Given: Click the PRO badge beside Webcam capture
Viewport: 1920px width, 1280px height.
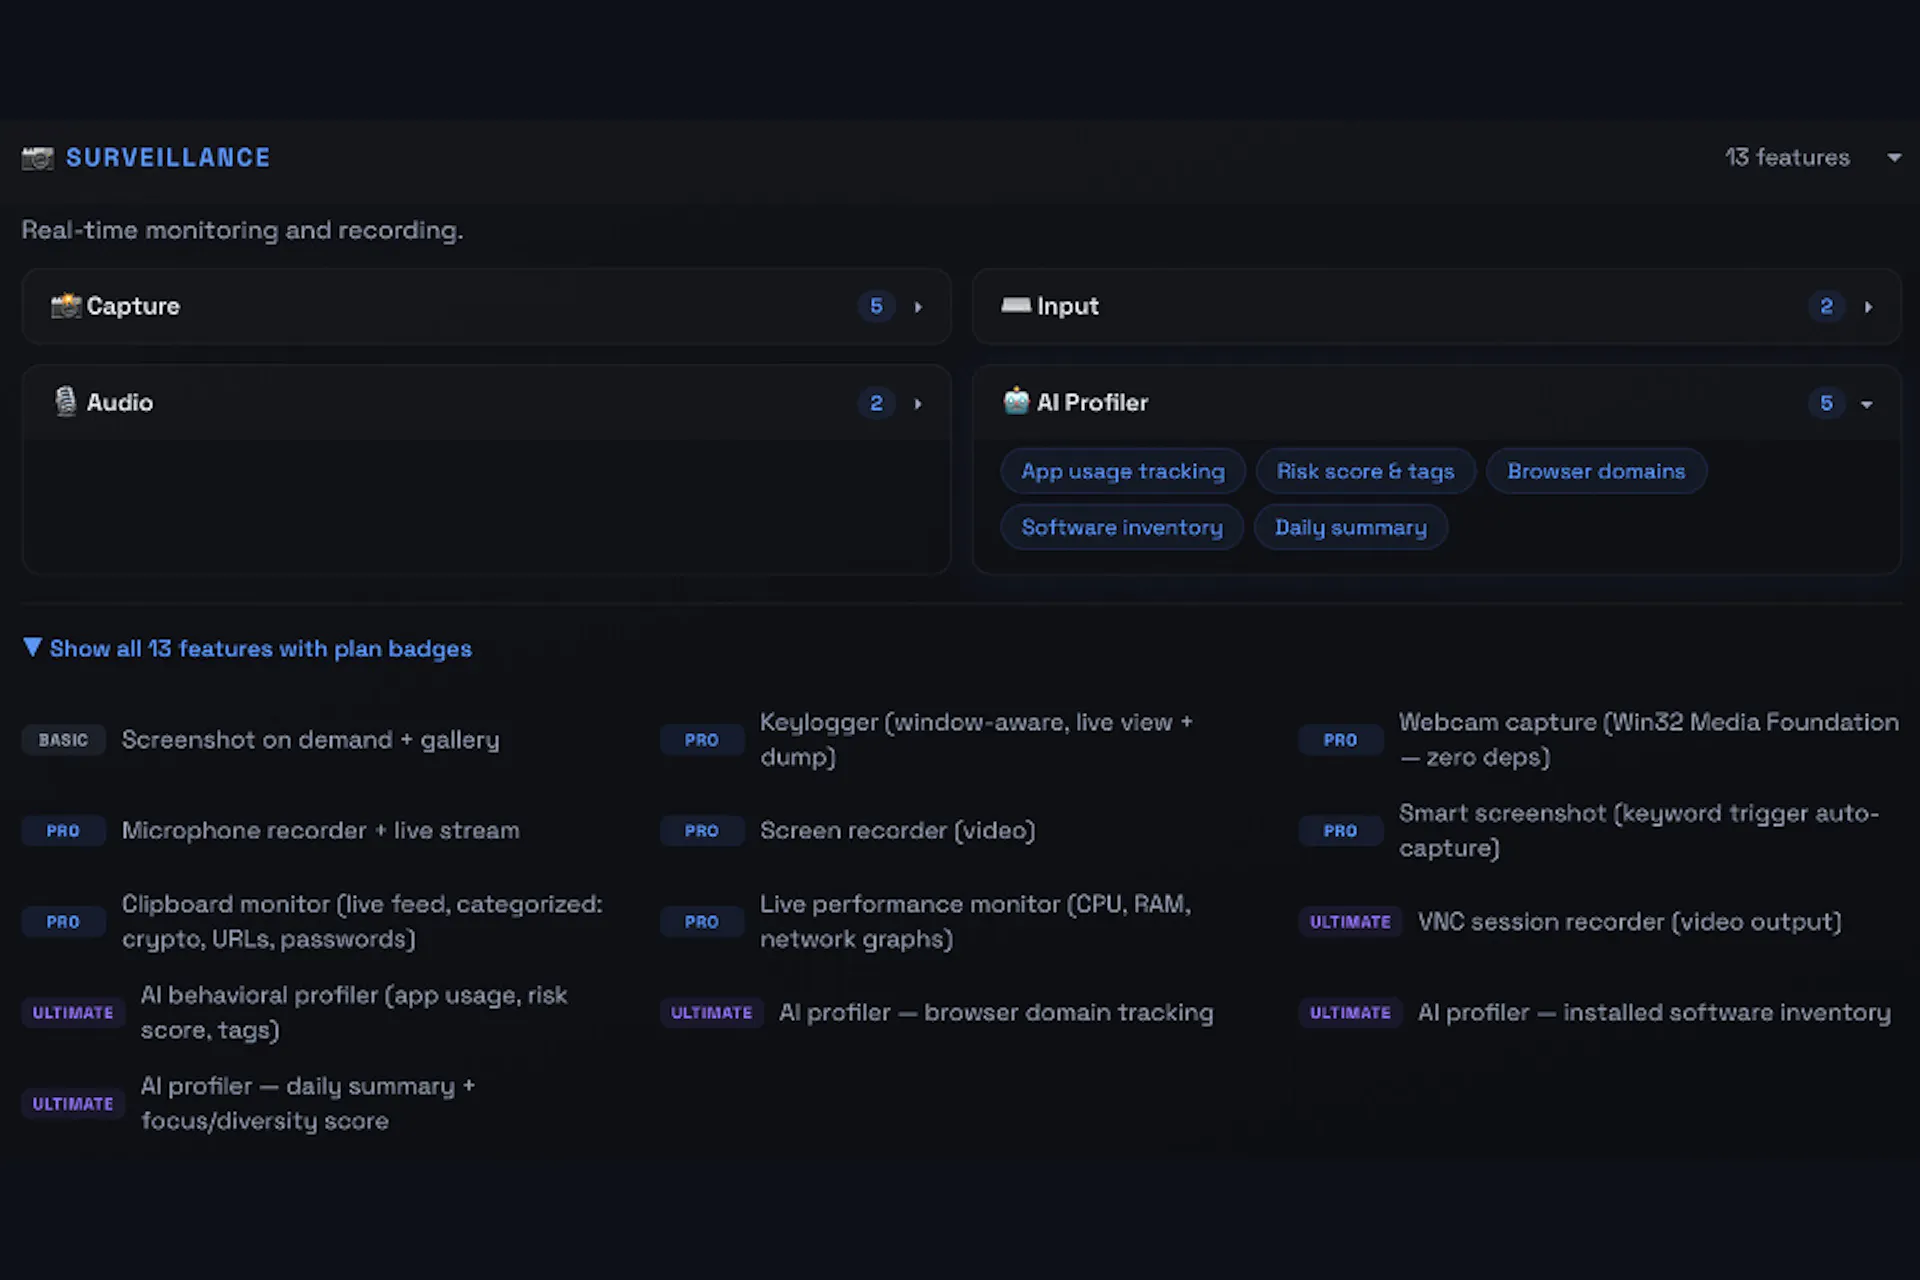Looking at the screenshot, I should click(x=1340, y=740).
